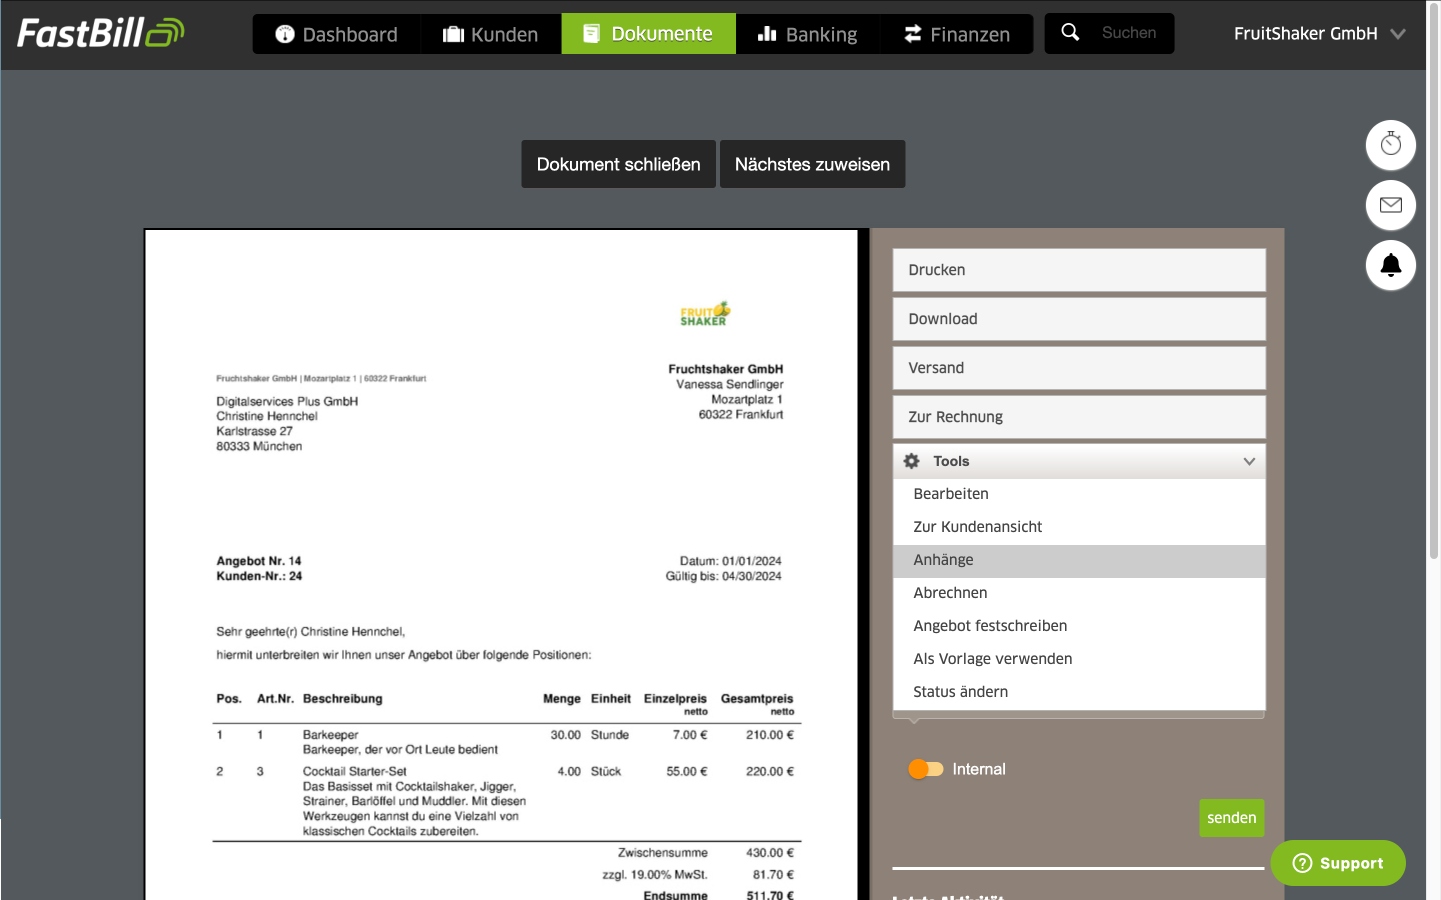Select Angebot festschreiben in Tools menu
The image size is (1441, 900).
click(x=1079, y=626)
